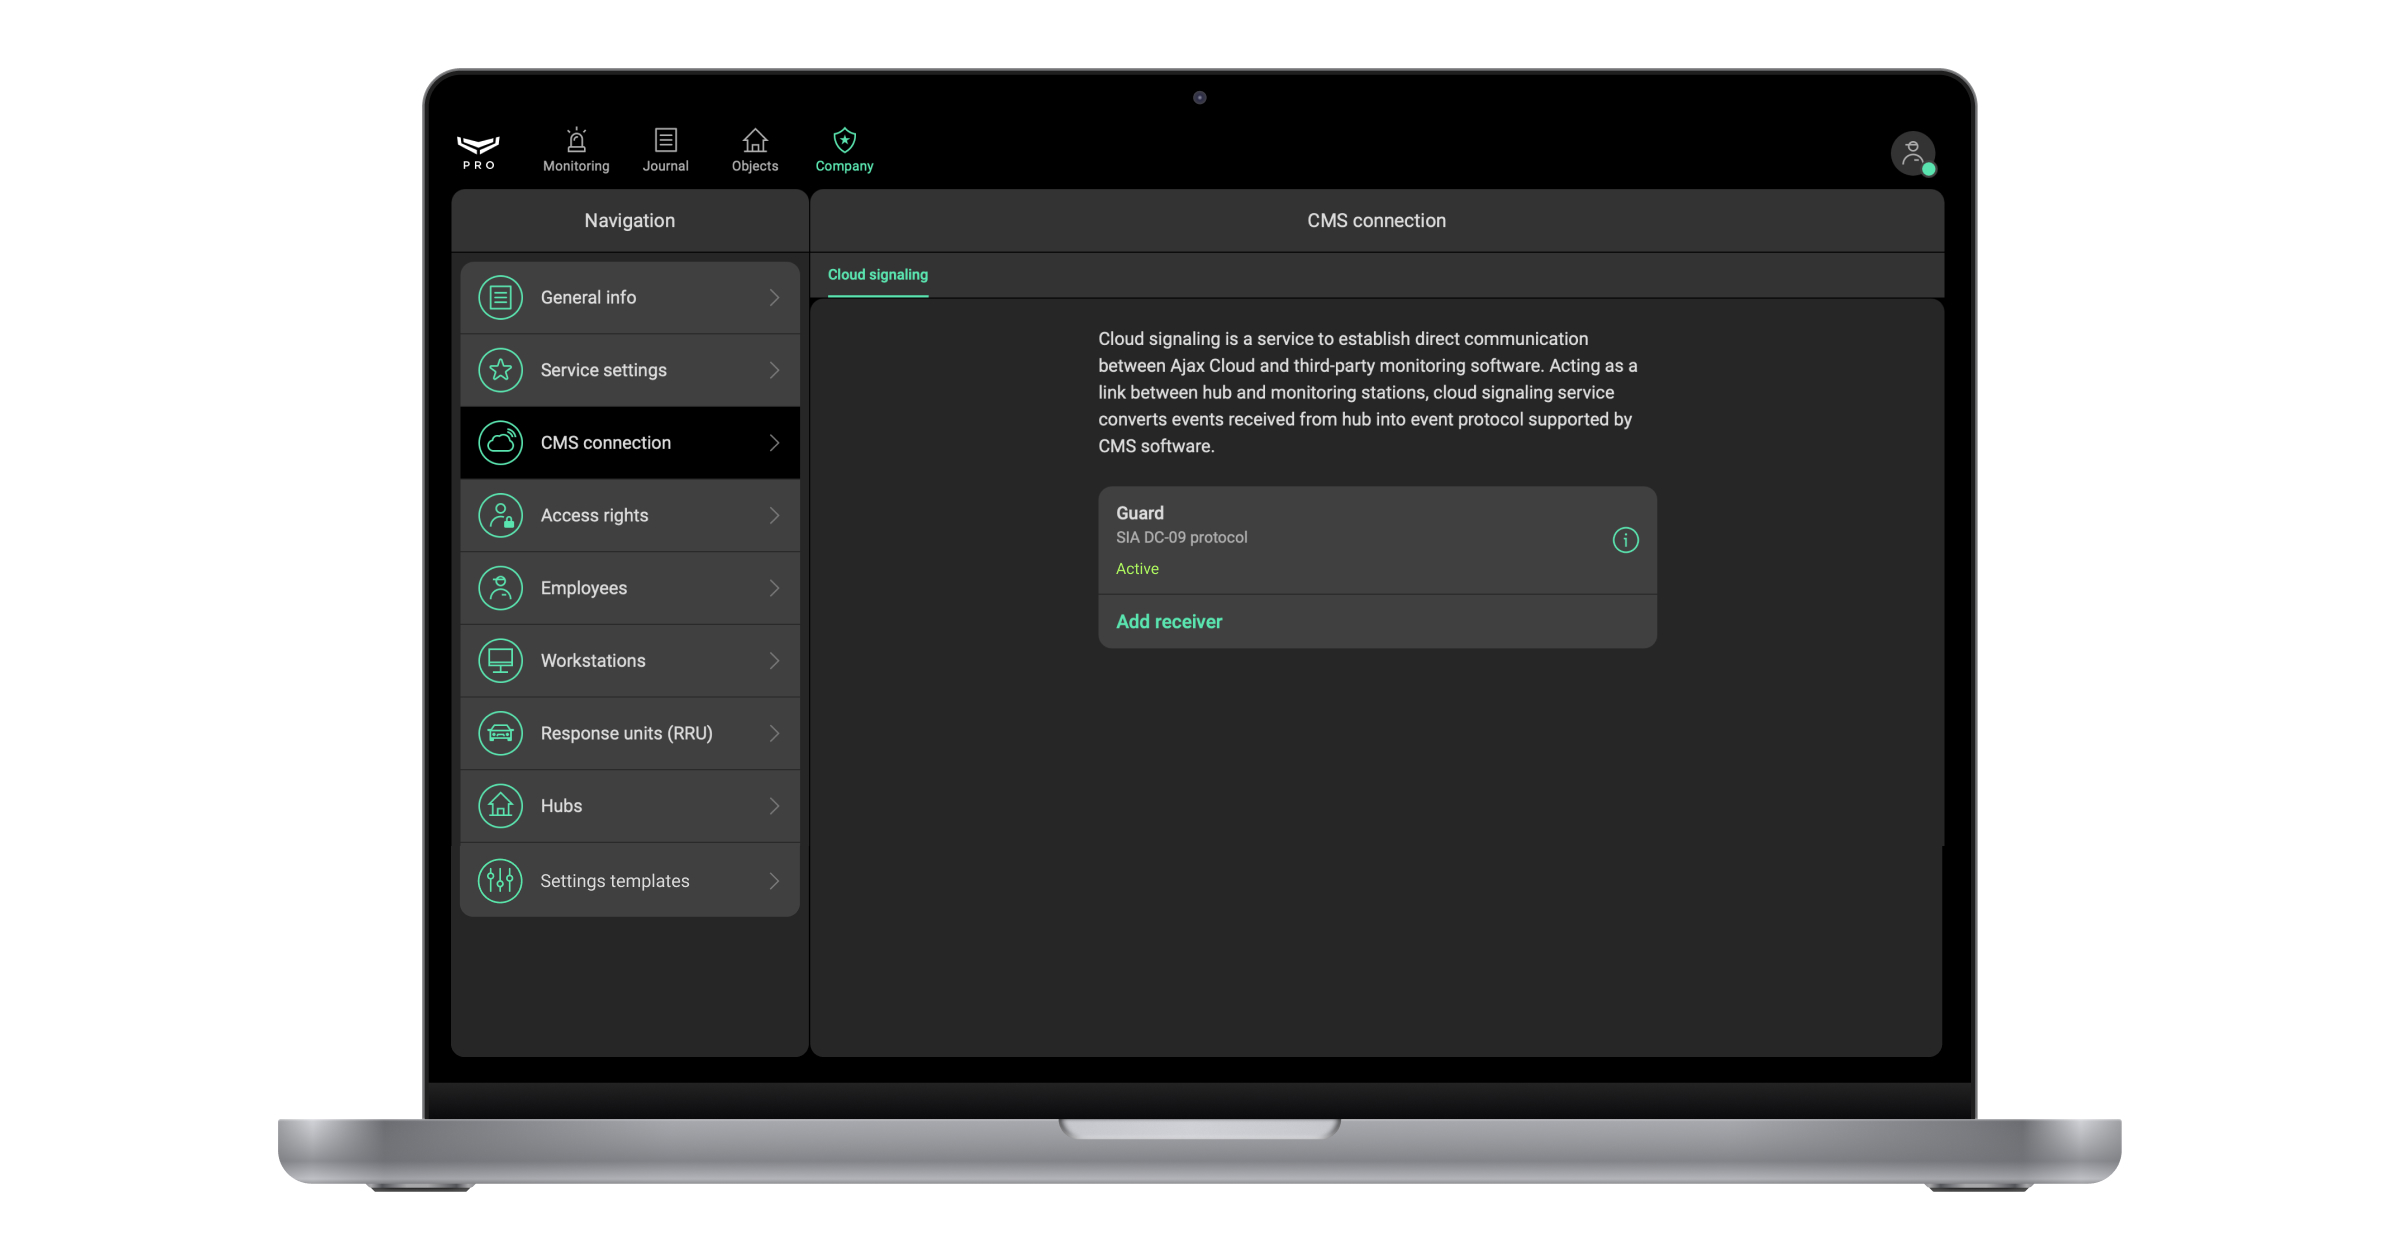Expand Employees chevron

tap(774, 588)
